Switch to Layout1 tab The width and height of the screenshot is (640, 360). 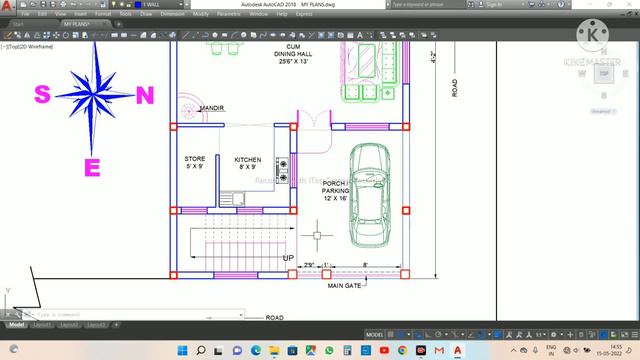point(42,325)
